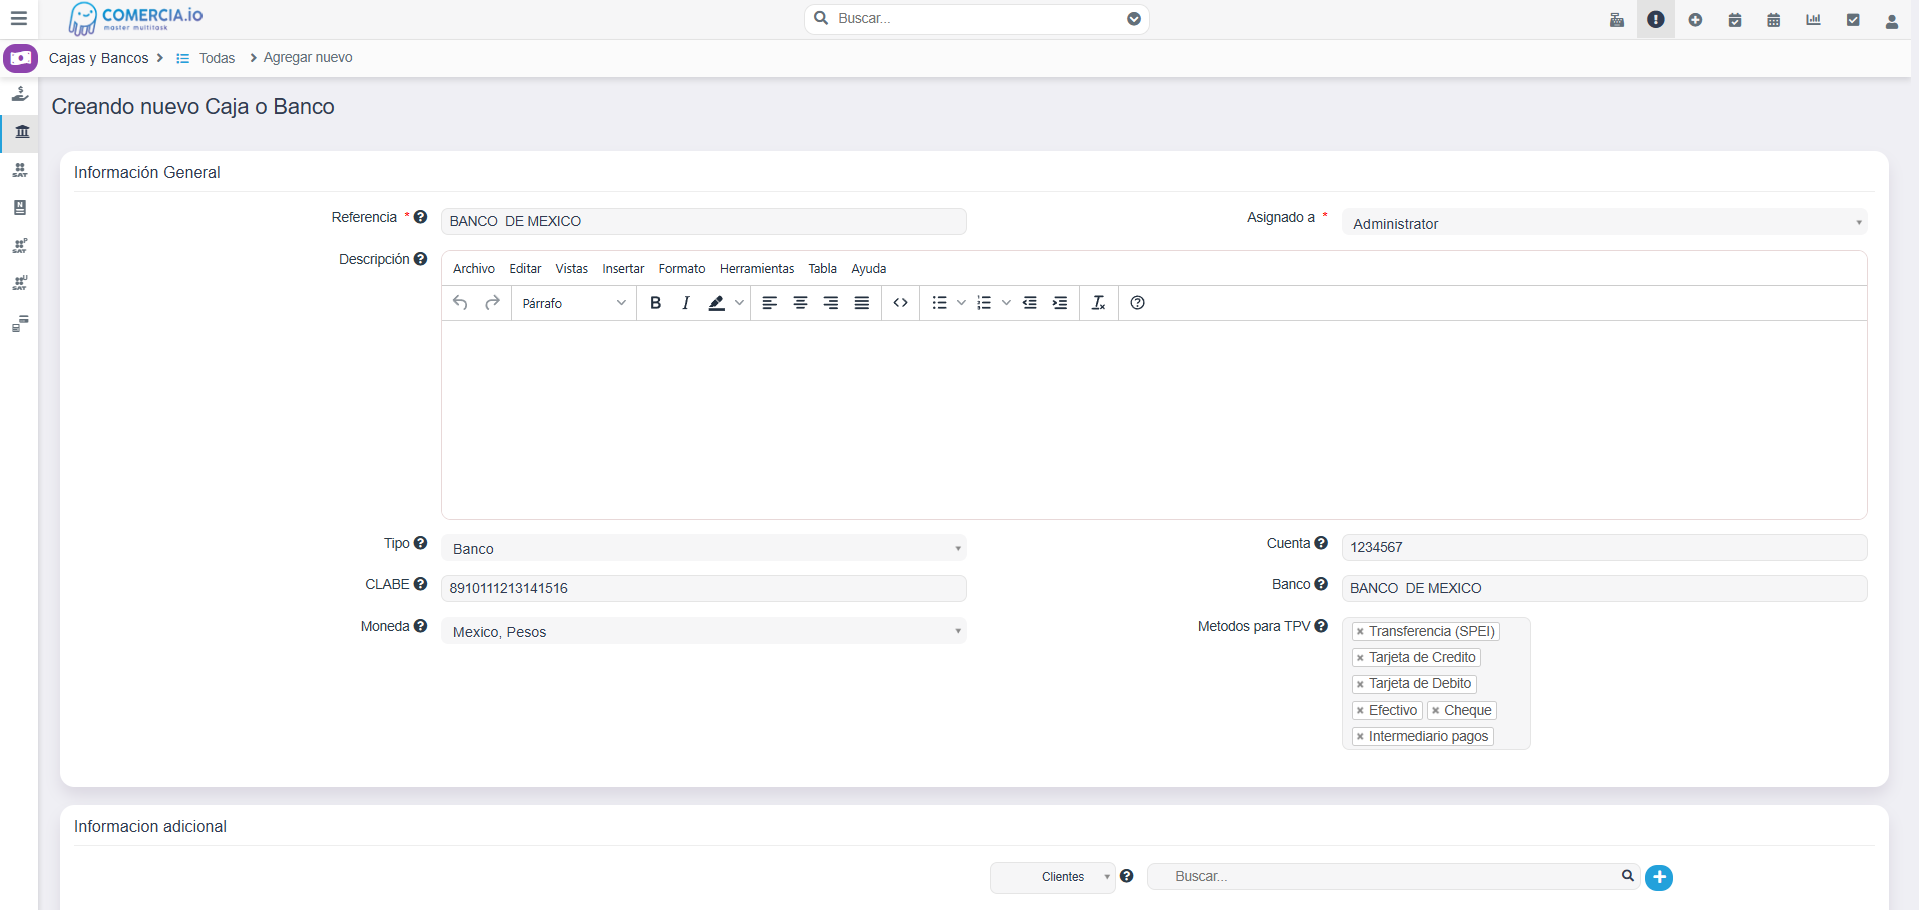Click the quick create plus icon in top bar
Image resolution: width=1919 pixels, height=910 pixels.
[x=1695, y=20]
